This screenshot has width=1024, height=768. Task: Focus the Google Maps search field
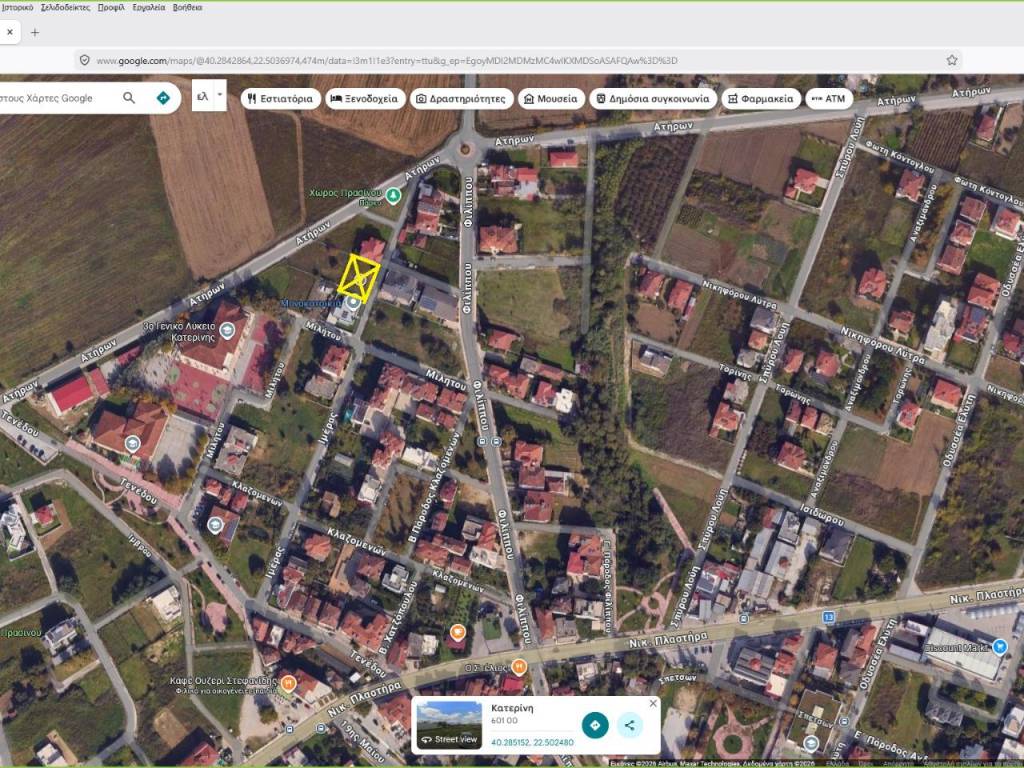55,98
